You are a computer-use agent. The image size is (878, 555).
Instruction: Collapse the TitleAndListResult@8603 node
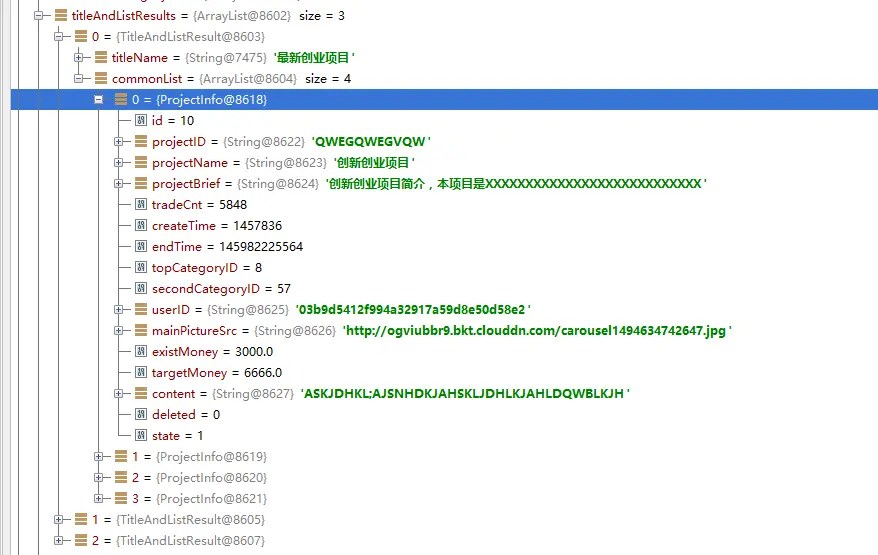[59, 36]
